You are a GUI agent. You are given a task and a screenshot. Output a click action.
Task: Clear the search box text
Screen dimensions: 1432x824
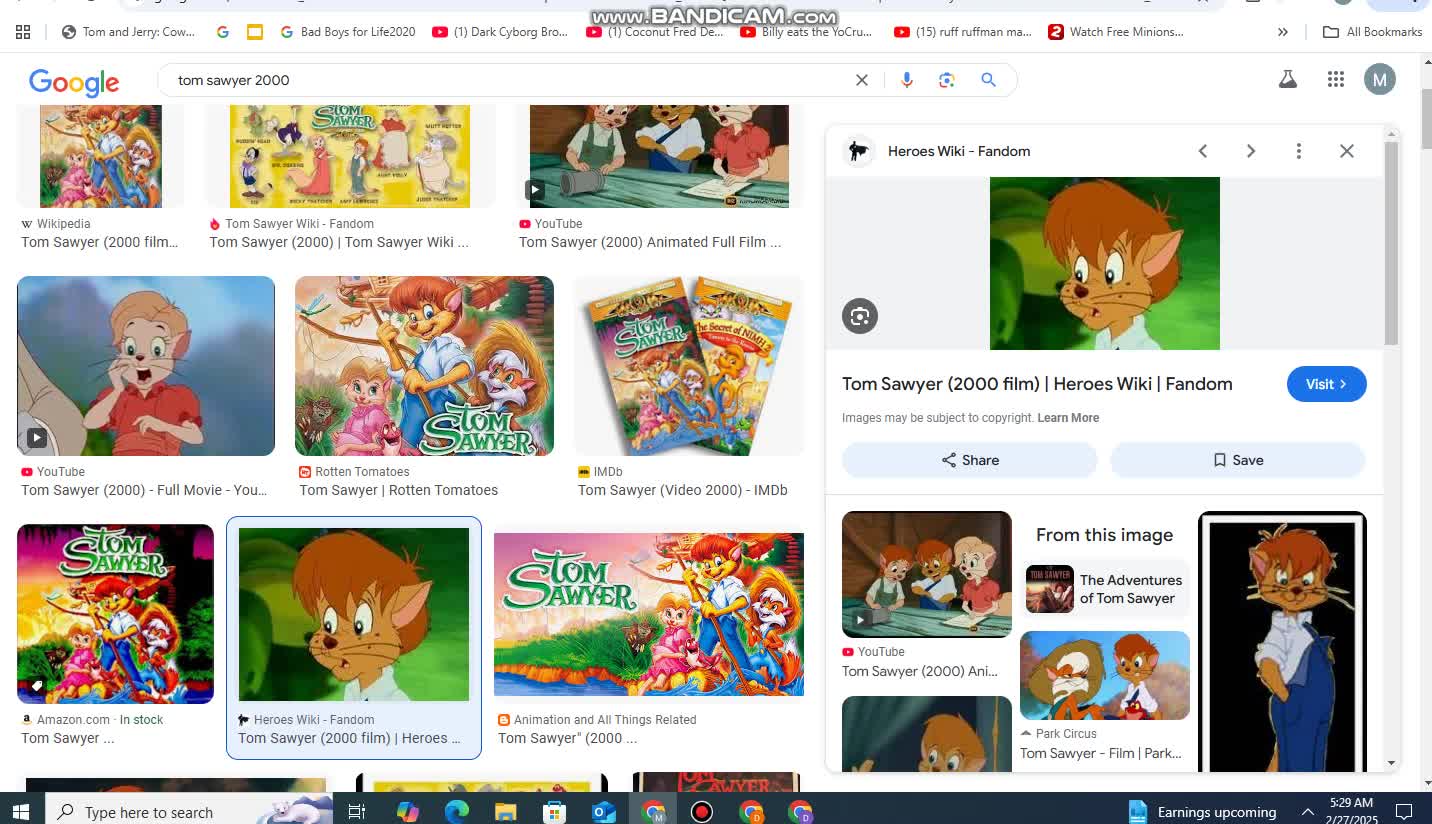coord(862,80)
